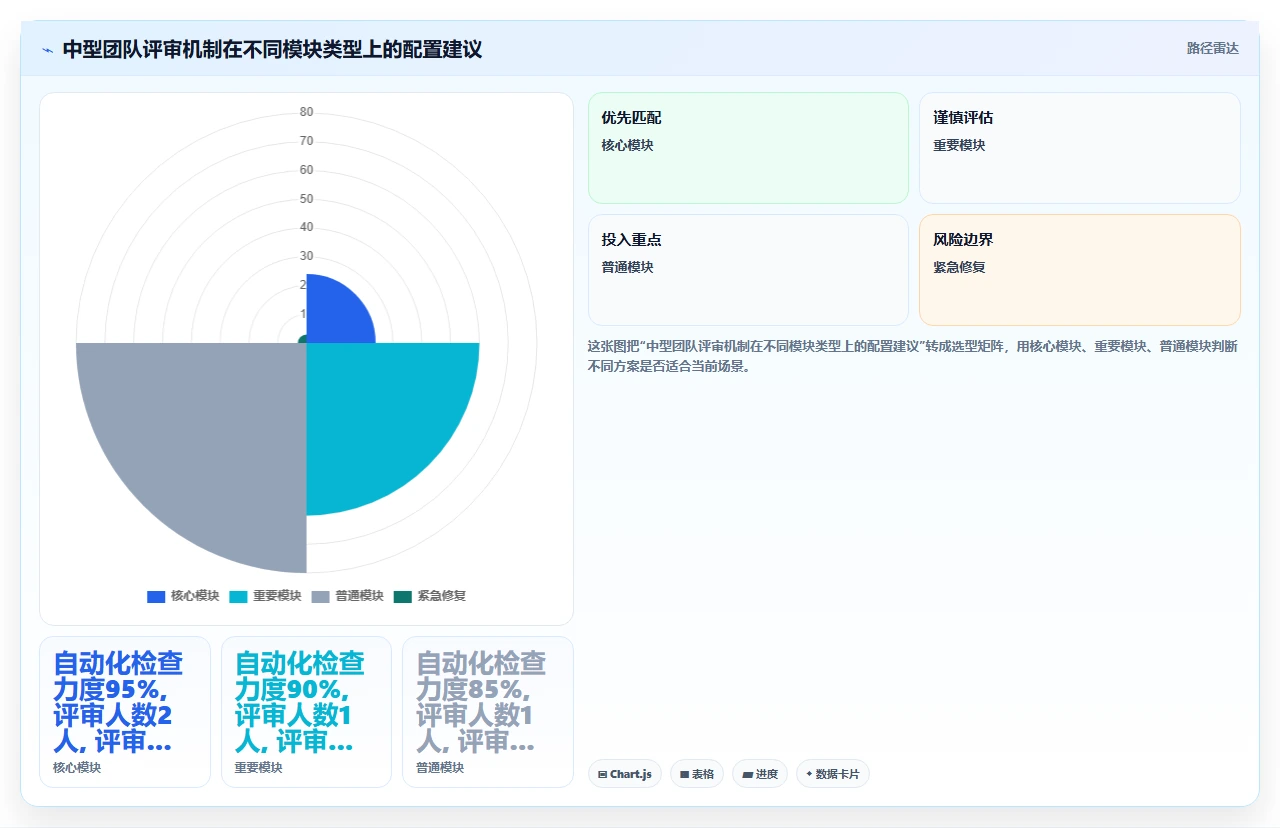The height and width of the screenshot is (828, 1280).
Task: Click the blue 核心模块 polar chart segment
Action: [335, 315]
